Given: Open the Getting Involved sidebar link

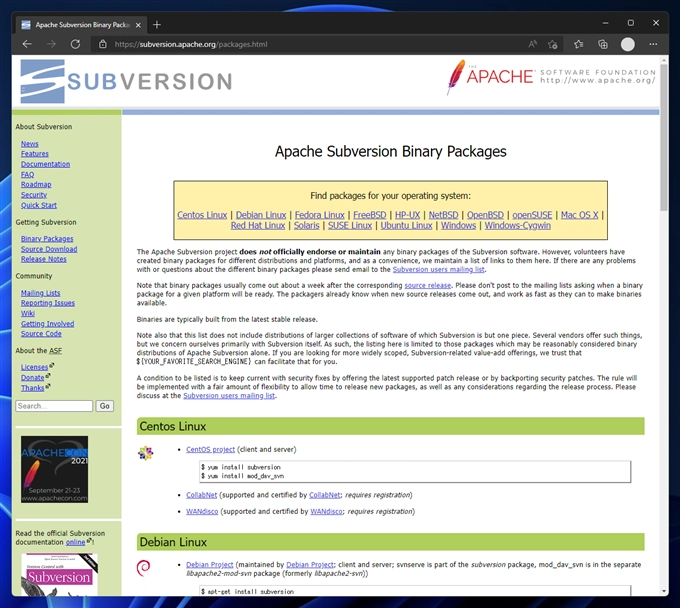Looking at the screenshot, I should coord(48,324).
